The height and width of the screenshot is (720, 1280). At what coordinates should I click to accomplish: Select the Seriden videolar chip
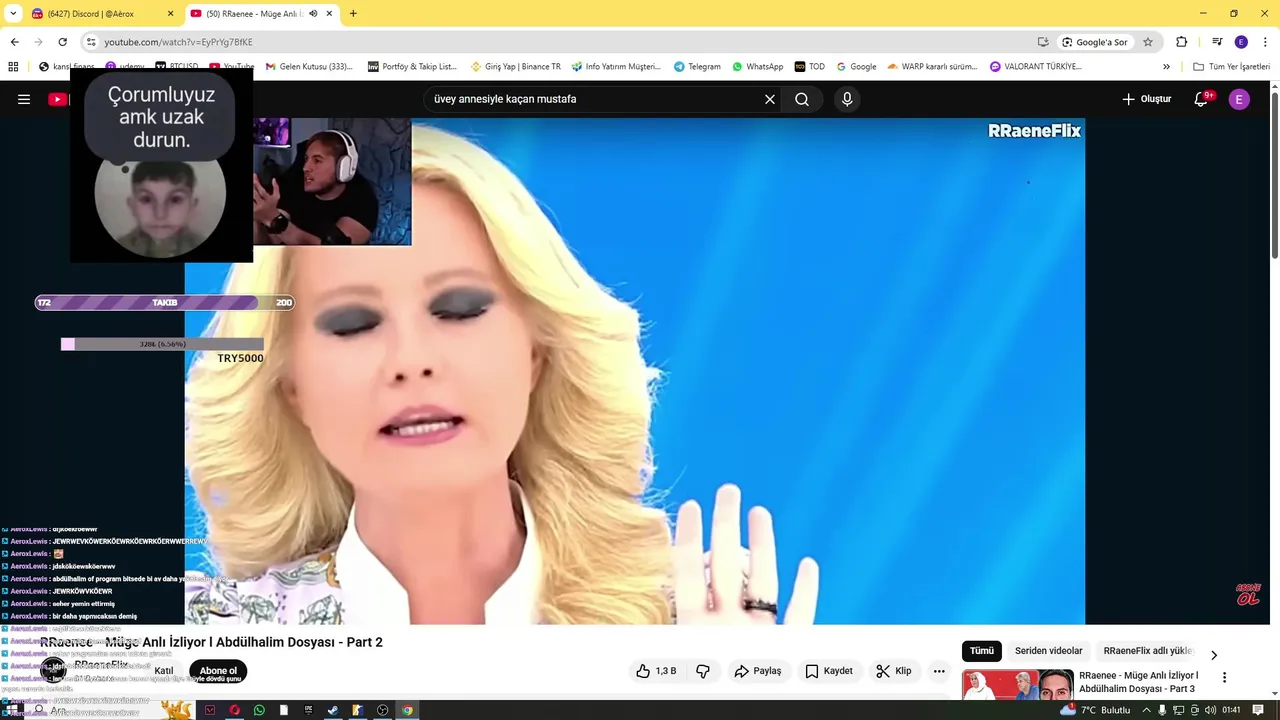click(1048, 651)
